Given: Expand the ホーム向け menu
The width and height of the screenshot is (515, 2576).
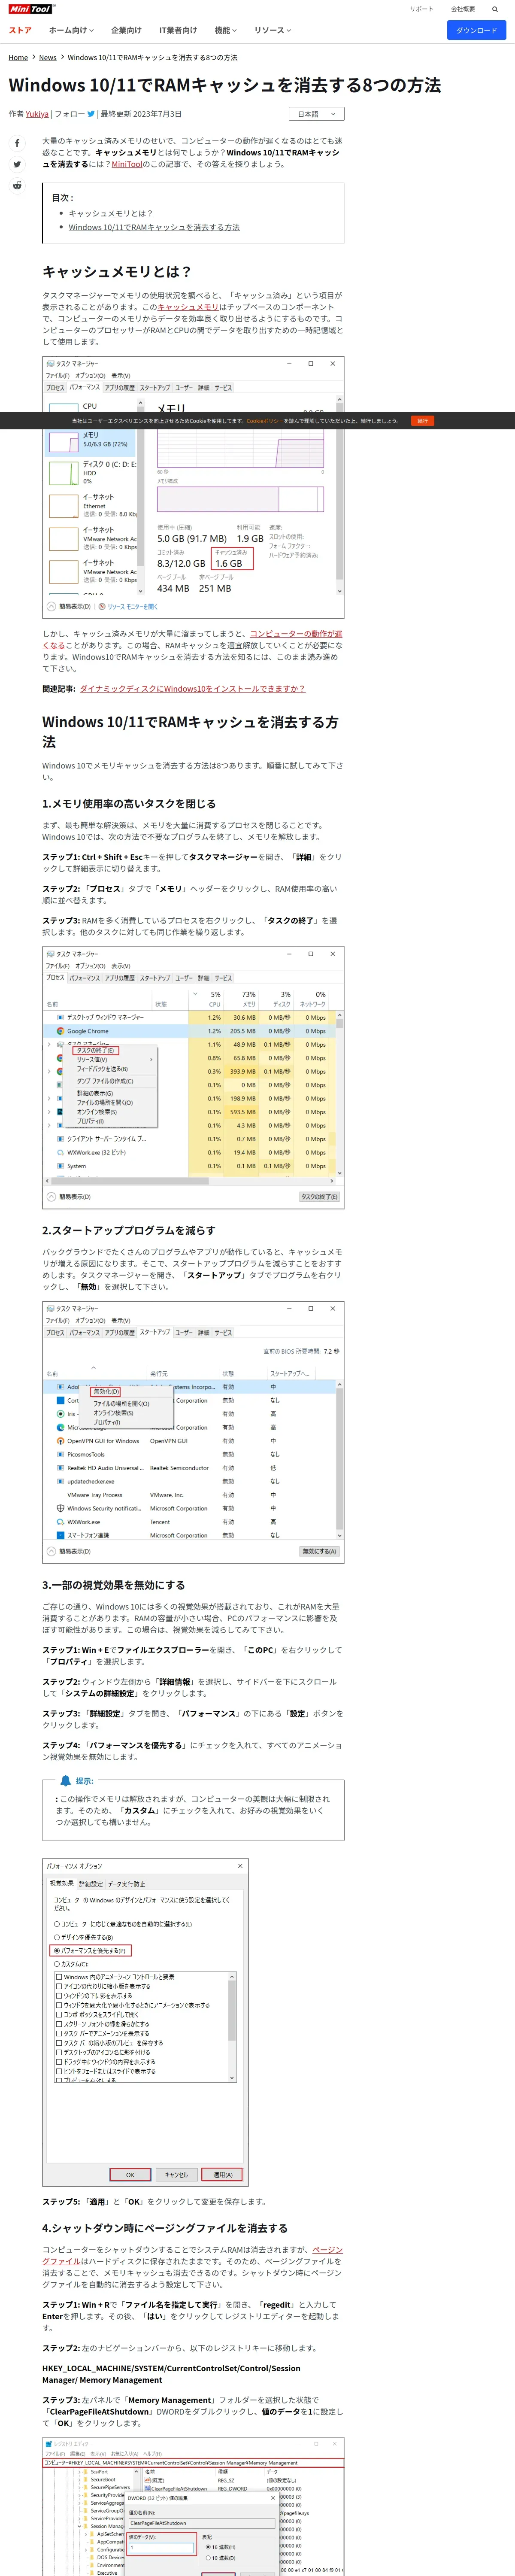Looking at the screenshot, I should click(71, 30).
